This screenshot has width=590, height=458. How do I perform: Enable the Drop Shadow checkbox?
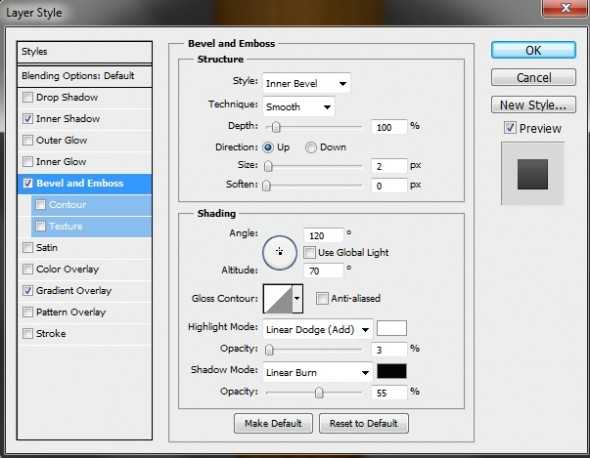click(x=27, y=97)
